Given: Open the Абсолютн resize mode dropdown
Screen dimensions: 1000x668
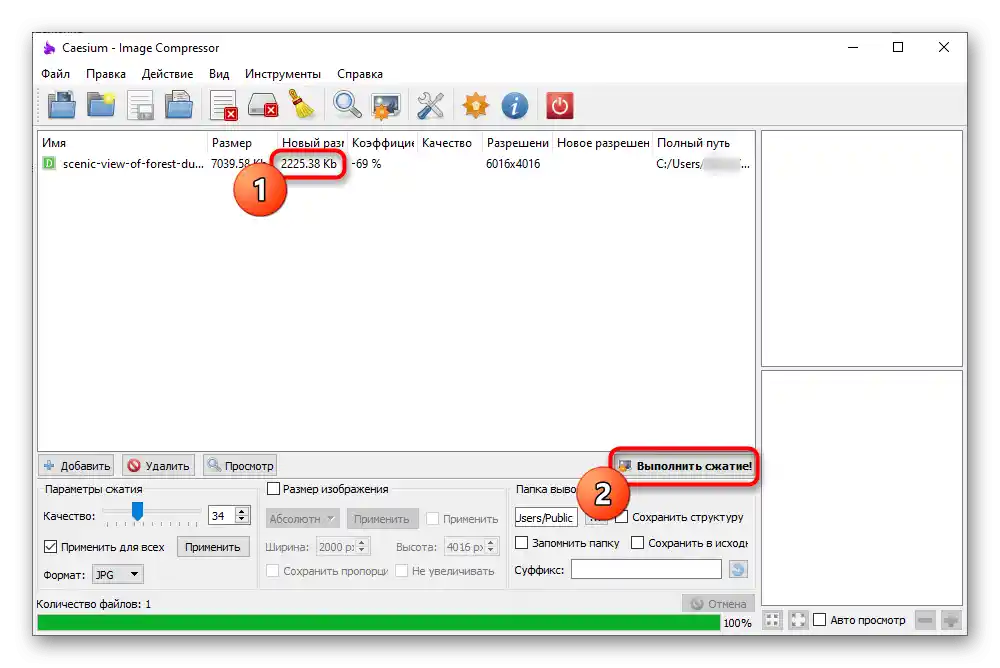Looking at the screenshot, I should click(x=302, y=519).
